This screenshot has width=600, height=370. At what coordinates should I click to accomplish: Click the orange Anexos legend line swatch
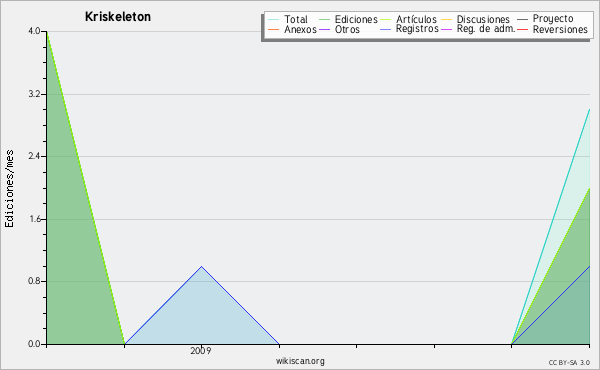click(274, 30)
